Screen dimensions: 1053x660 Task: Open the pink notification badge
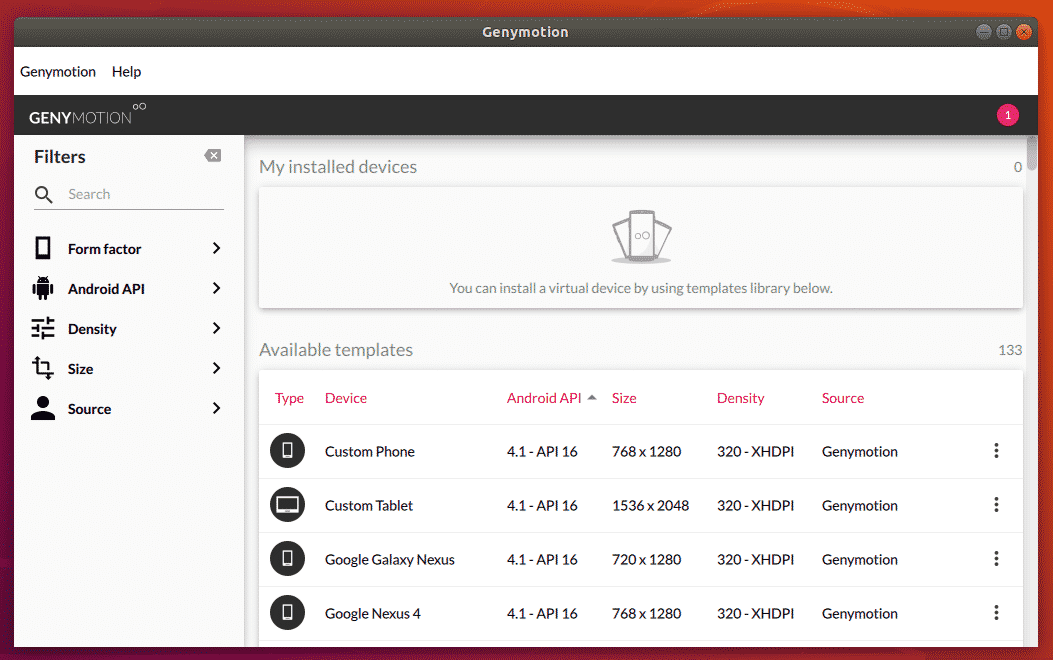click(x=1007, y=115)
